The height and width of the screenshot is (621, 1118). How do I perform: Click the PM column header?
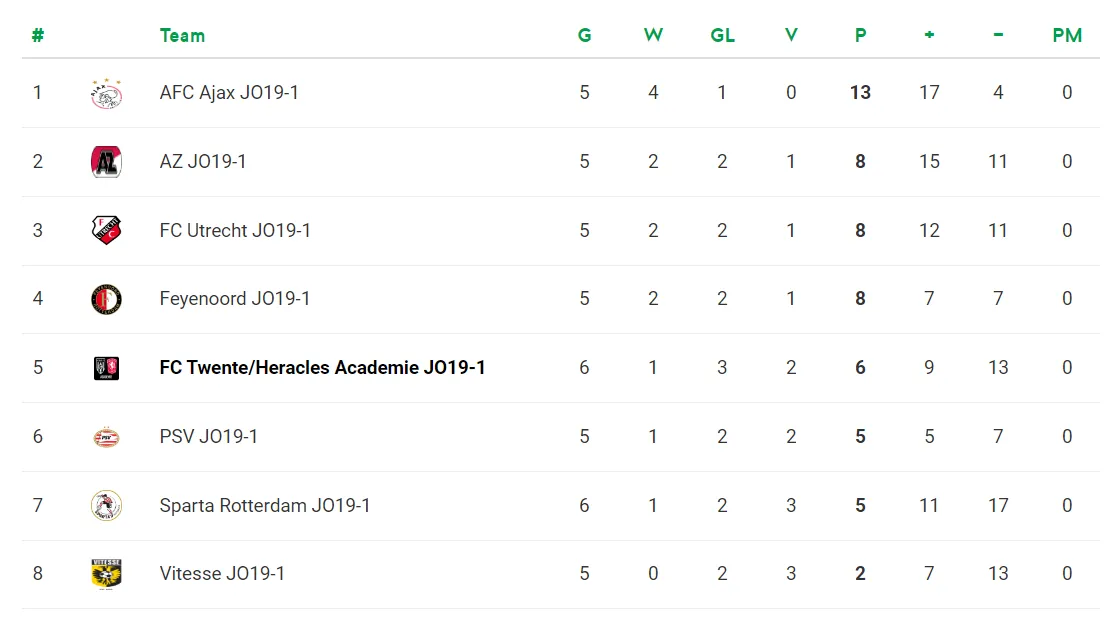click(1067, 36)
